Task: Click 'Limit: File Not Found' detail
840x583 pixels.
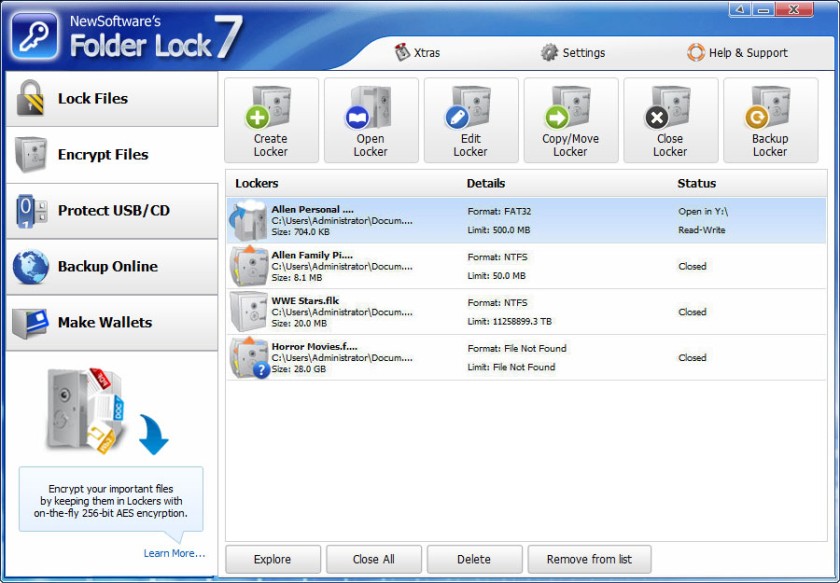Action: (x=511, y=367)
